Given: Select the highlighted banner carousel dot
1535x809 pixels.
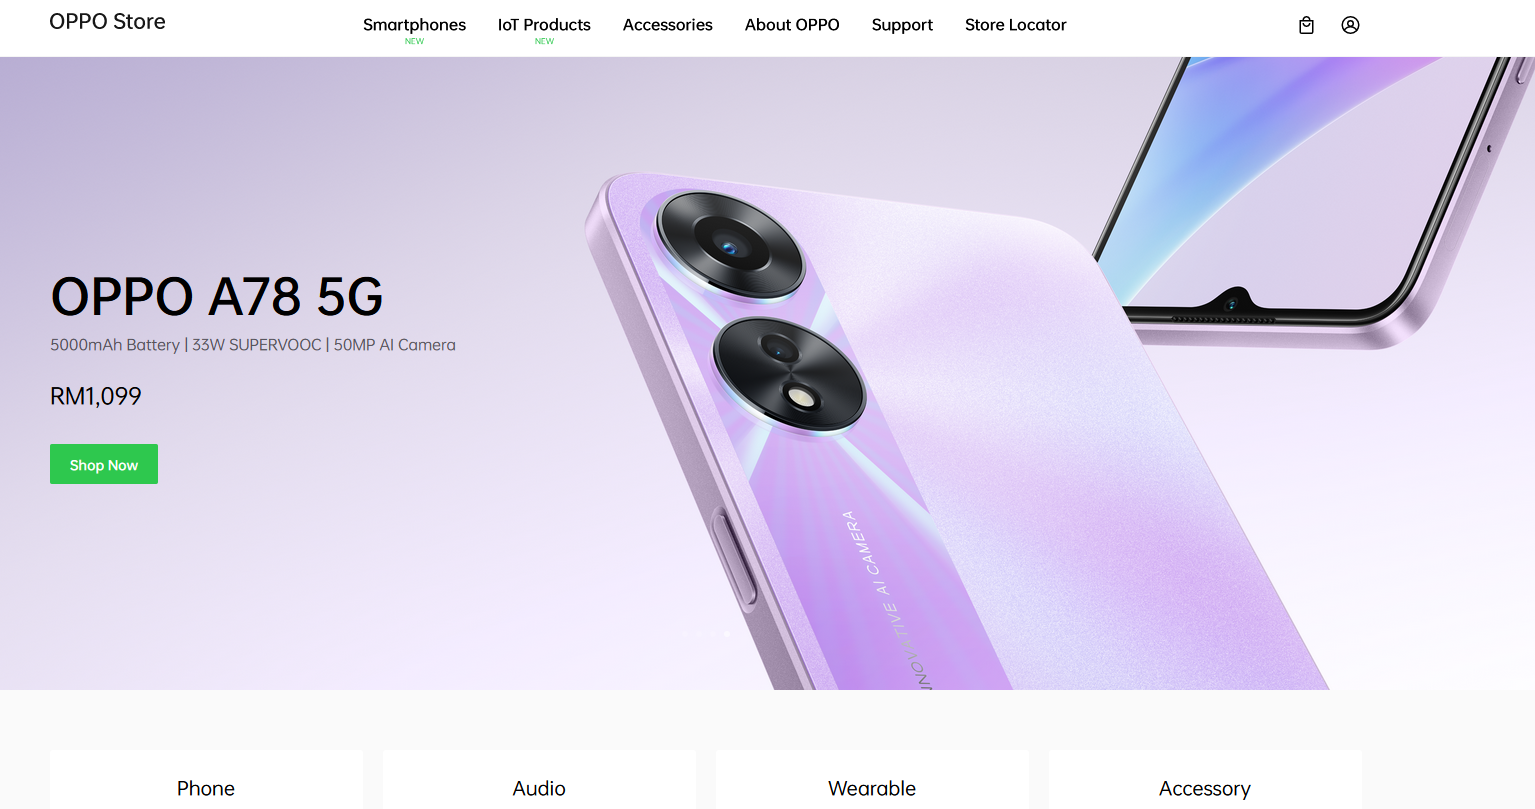Looking at the screenshot, I should click(x=726, y=633).
